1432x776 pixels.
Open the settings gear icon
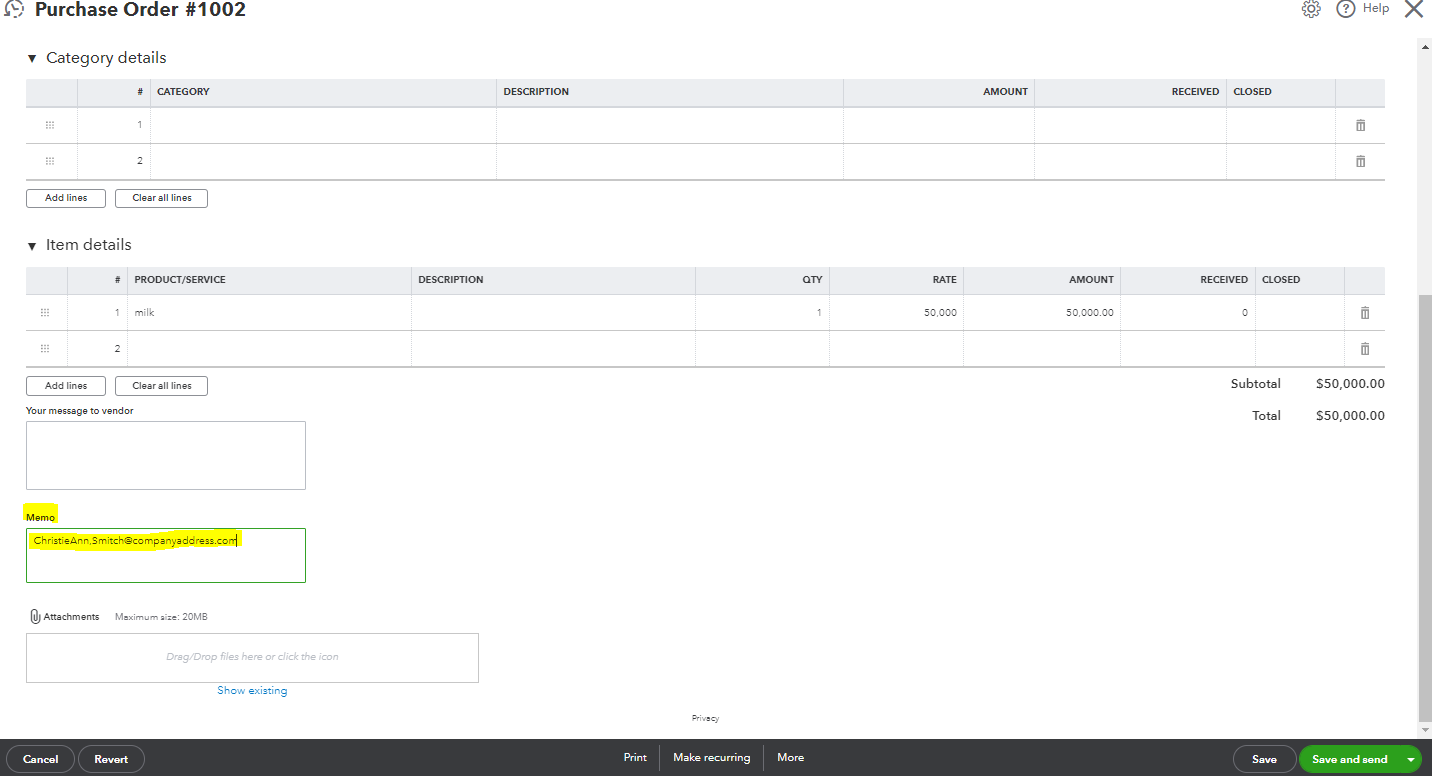(x=1311, y=9)
